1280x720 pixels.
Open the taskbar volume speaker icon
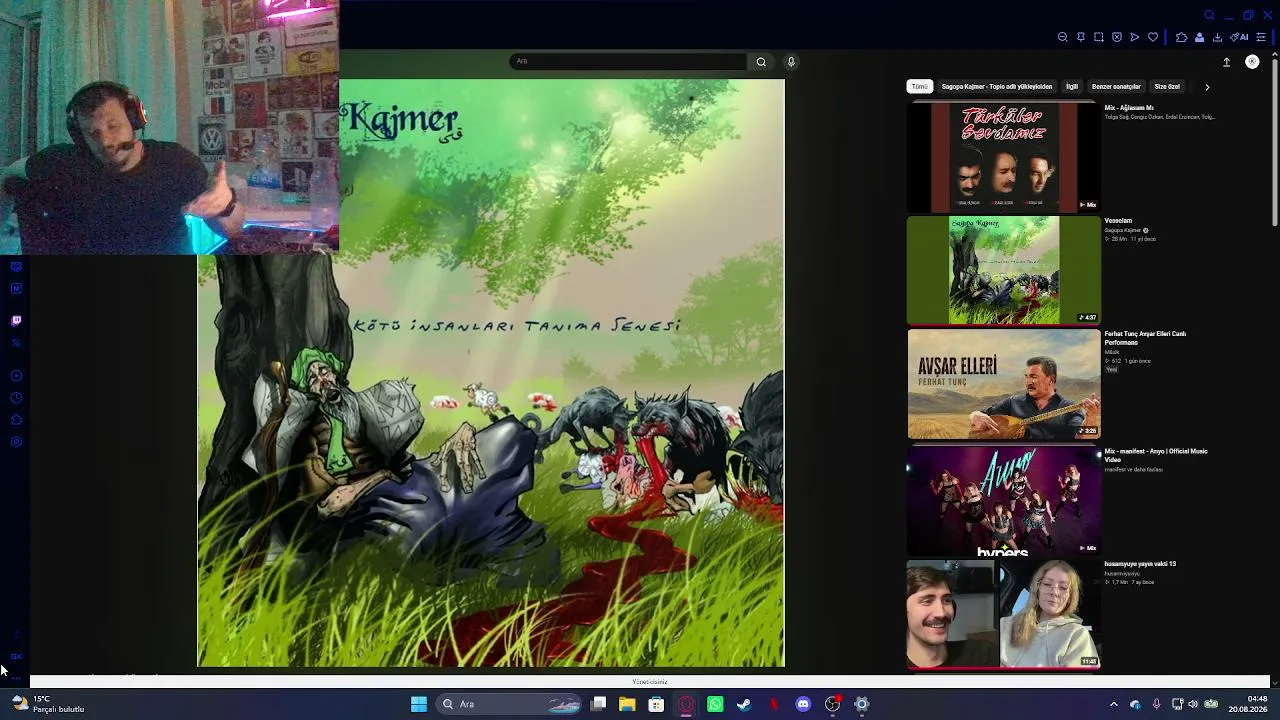1192,704
